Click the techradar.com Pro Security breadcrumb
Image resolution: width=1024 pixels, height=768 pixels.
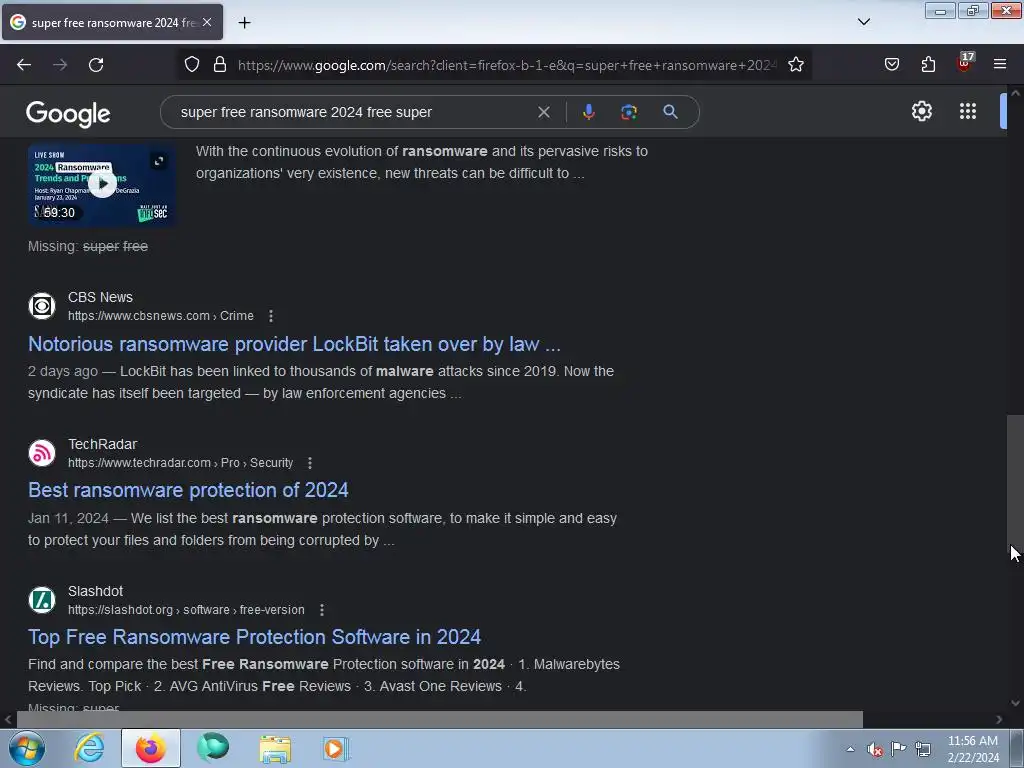pyautogui.click(x=180, y=463)
